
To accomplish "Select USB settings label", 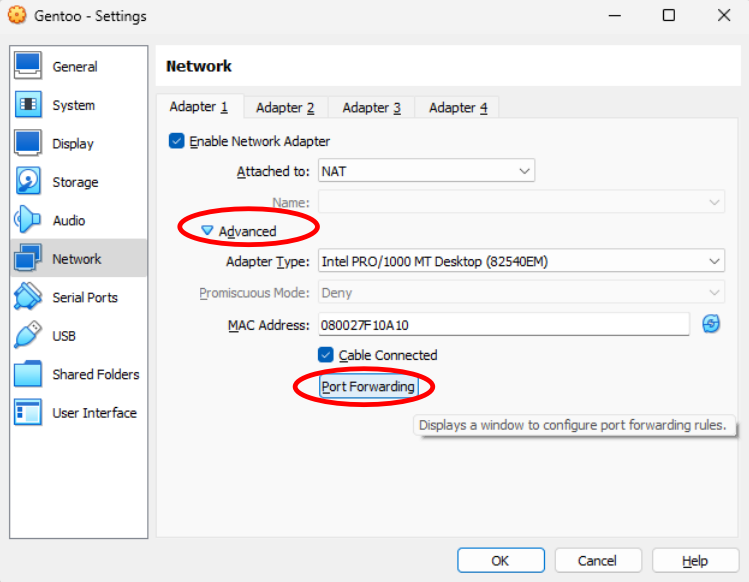I will click(x=64, y=336).
